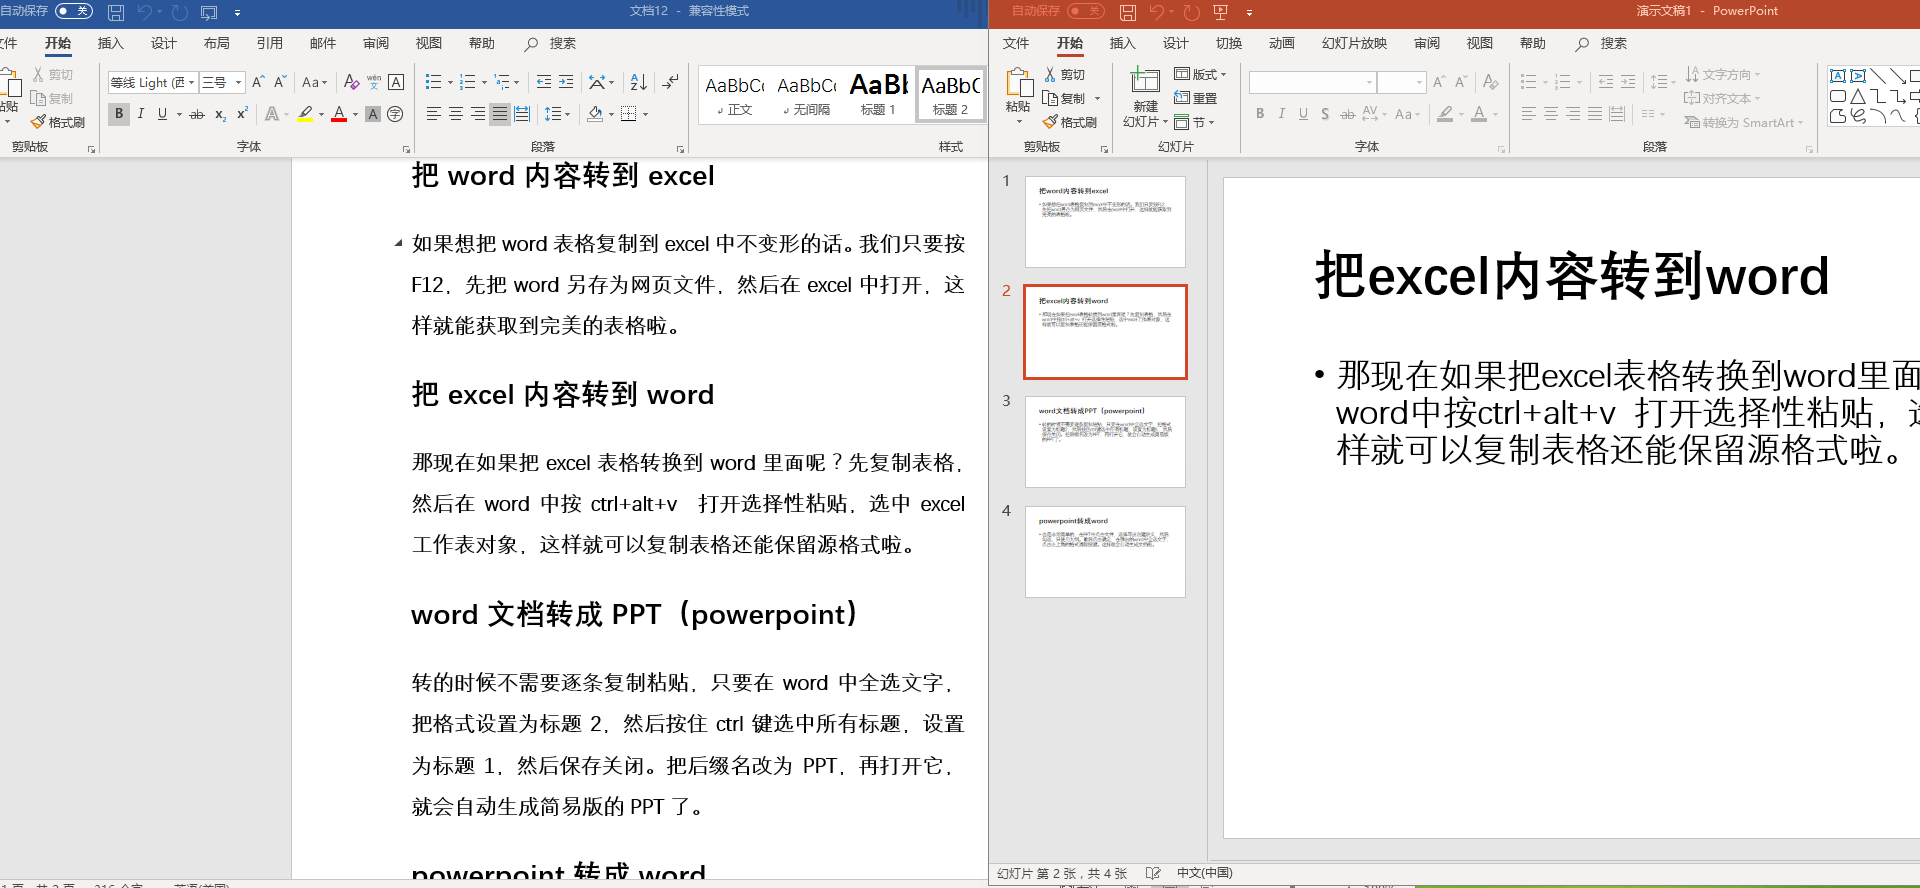Open borders dropdown arrow in Word
The width and height of the screenshot is (1920, 888).
(x=646, y=114)
